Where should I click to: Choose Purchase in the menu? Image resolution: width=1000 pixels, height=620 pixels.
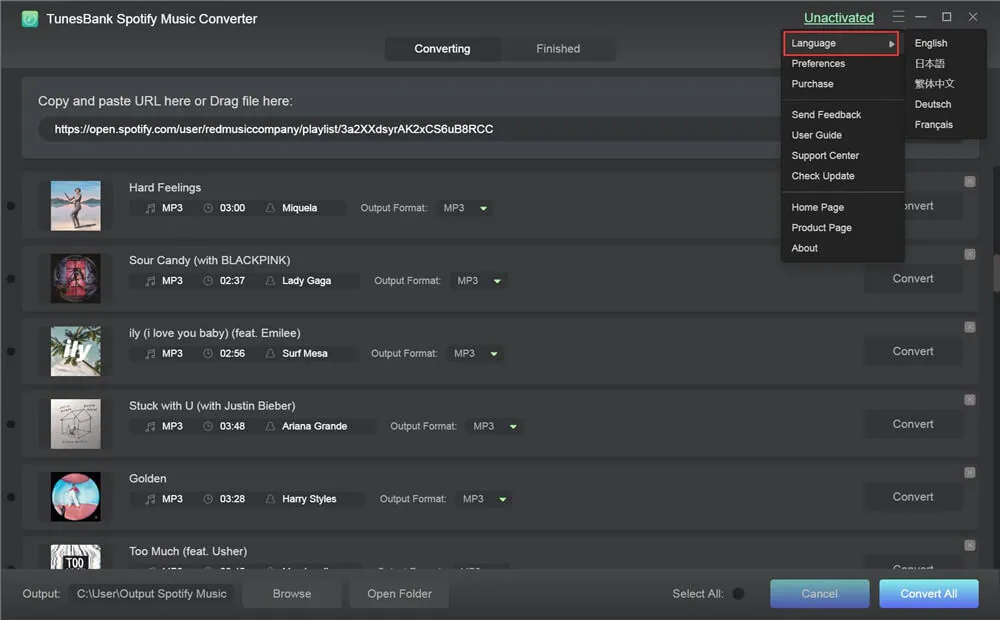[x=812, y=84]
